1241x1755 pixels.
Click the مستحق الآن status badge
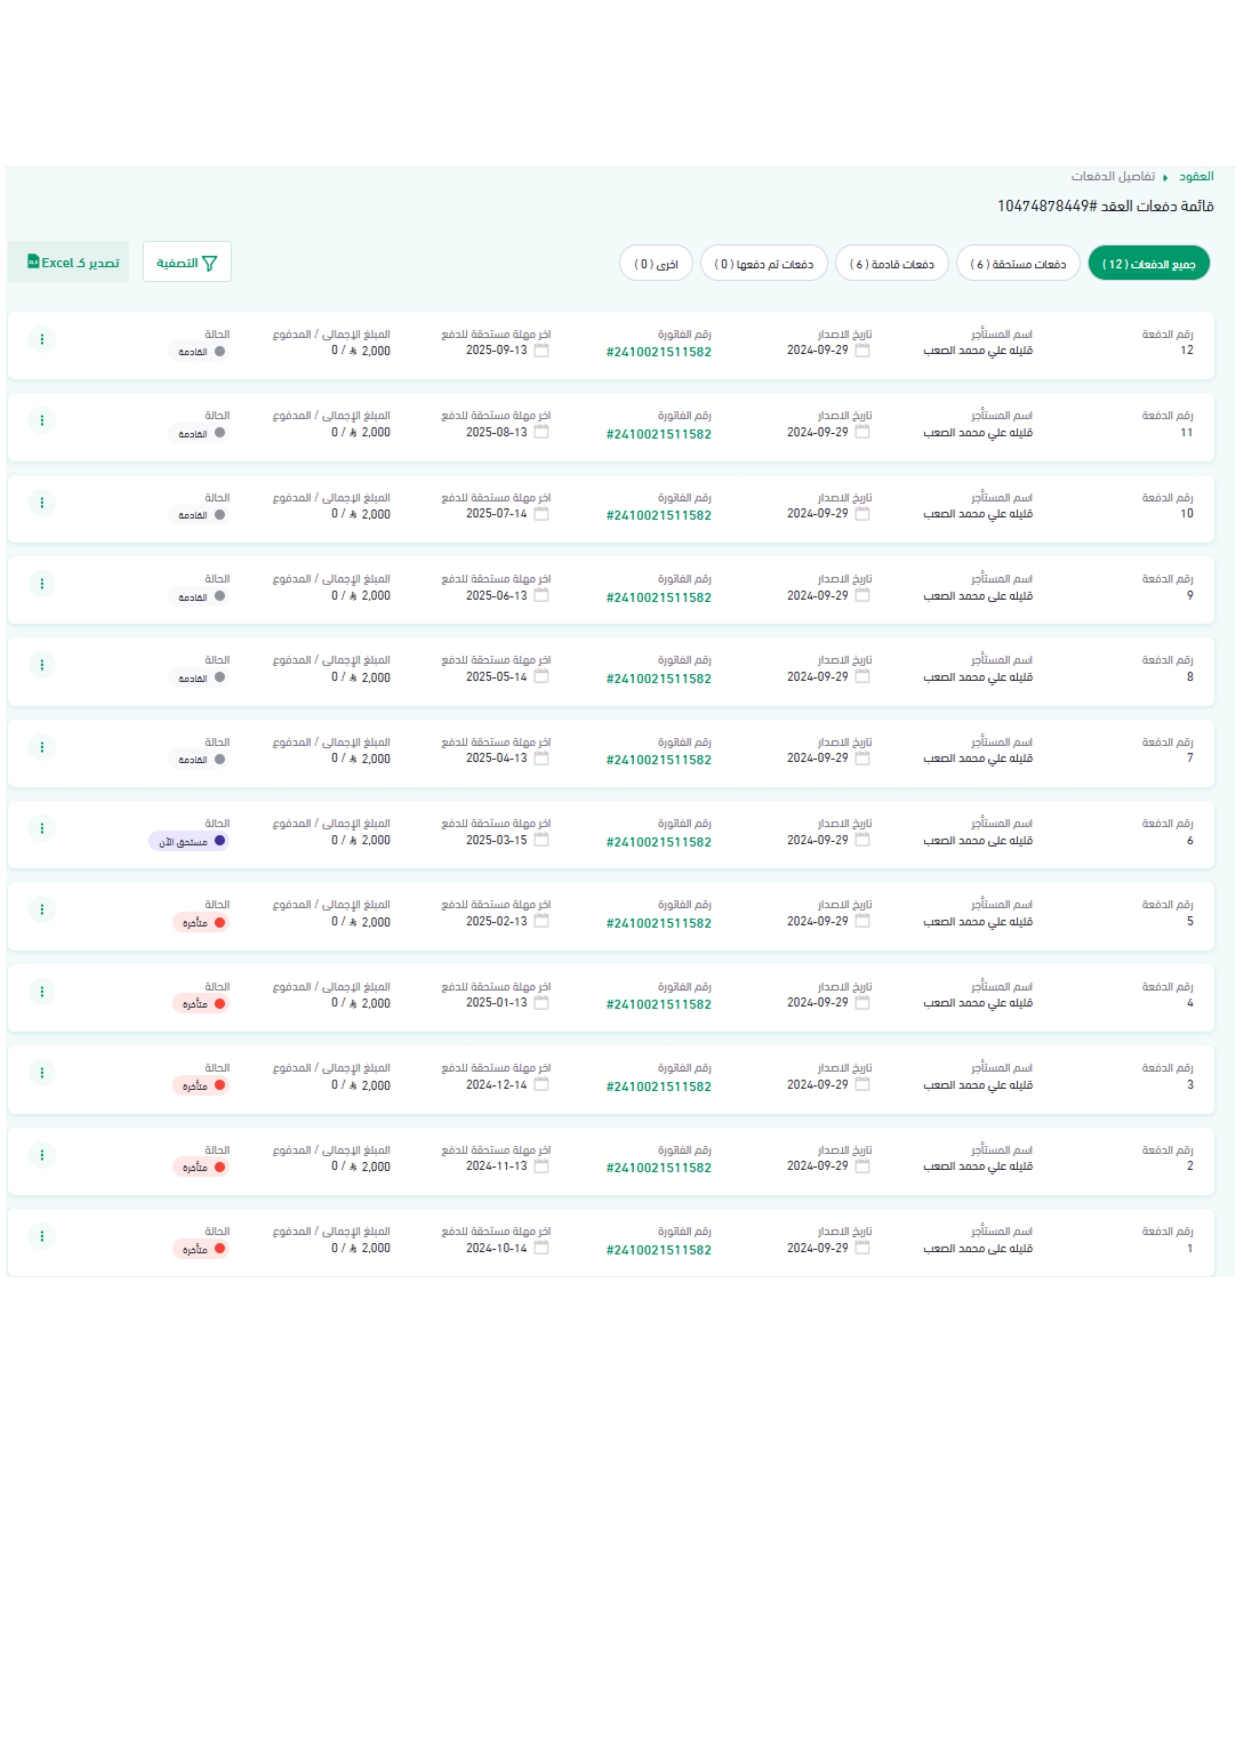[189, 842]
